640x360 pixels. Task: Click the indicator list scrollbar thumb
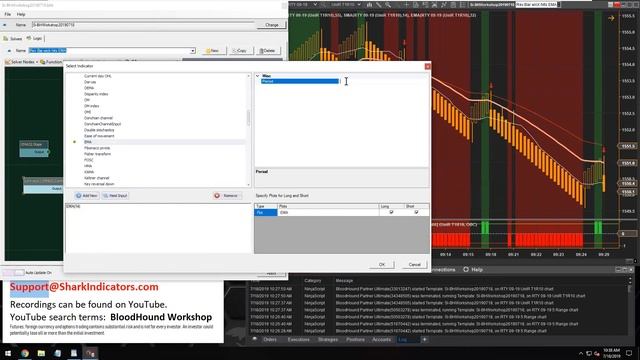click(249, 118)
